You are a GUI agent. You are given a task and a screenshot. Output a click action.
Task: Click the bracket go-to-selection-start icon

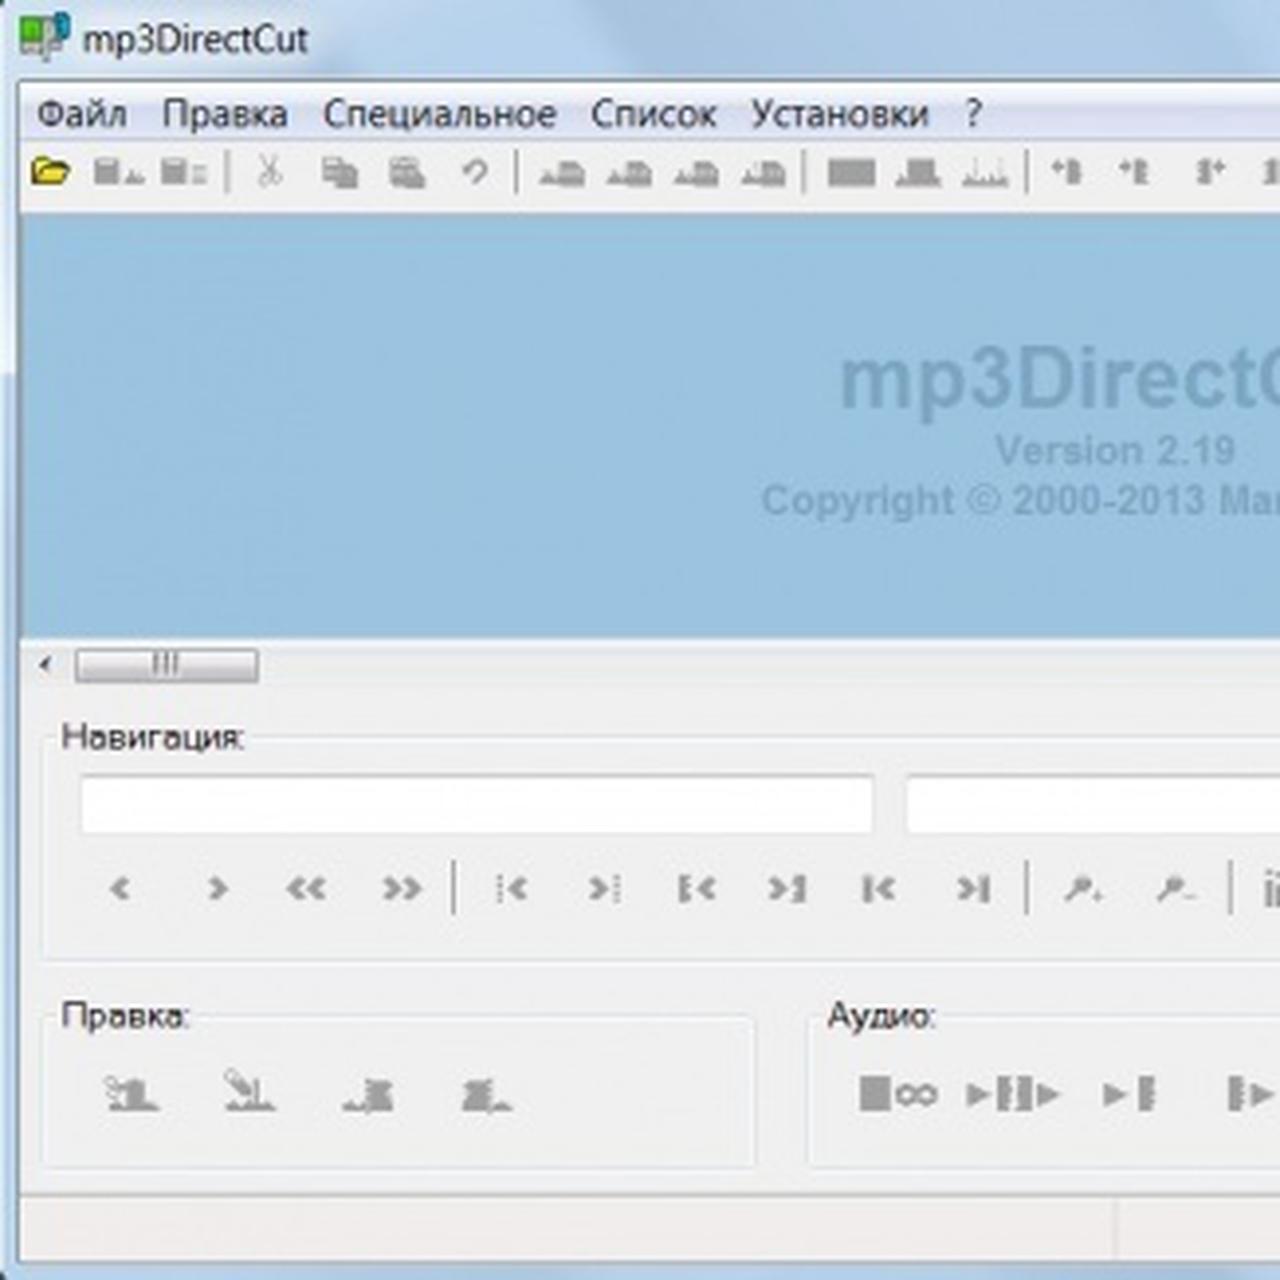click(x=696, y=888)
